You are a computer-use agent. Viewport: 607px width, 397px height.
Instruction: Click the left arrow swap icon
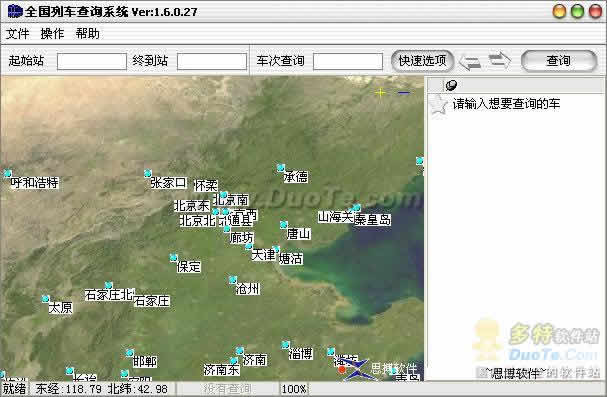470,62
